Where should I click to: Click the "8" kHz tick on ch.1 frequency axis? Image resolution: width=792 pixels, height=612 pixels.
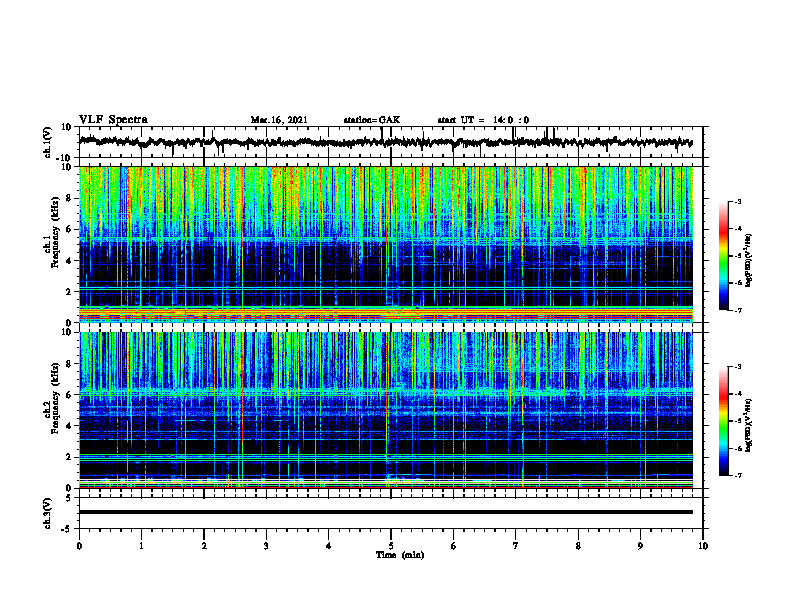(70, 198)
